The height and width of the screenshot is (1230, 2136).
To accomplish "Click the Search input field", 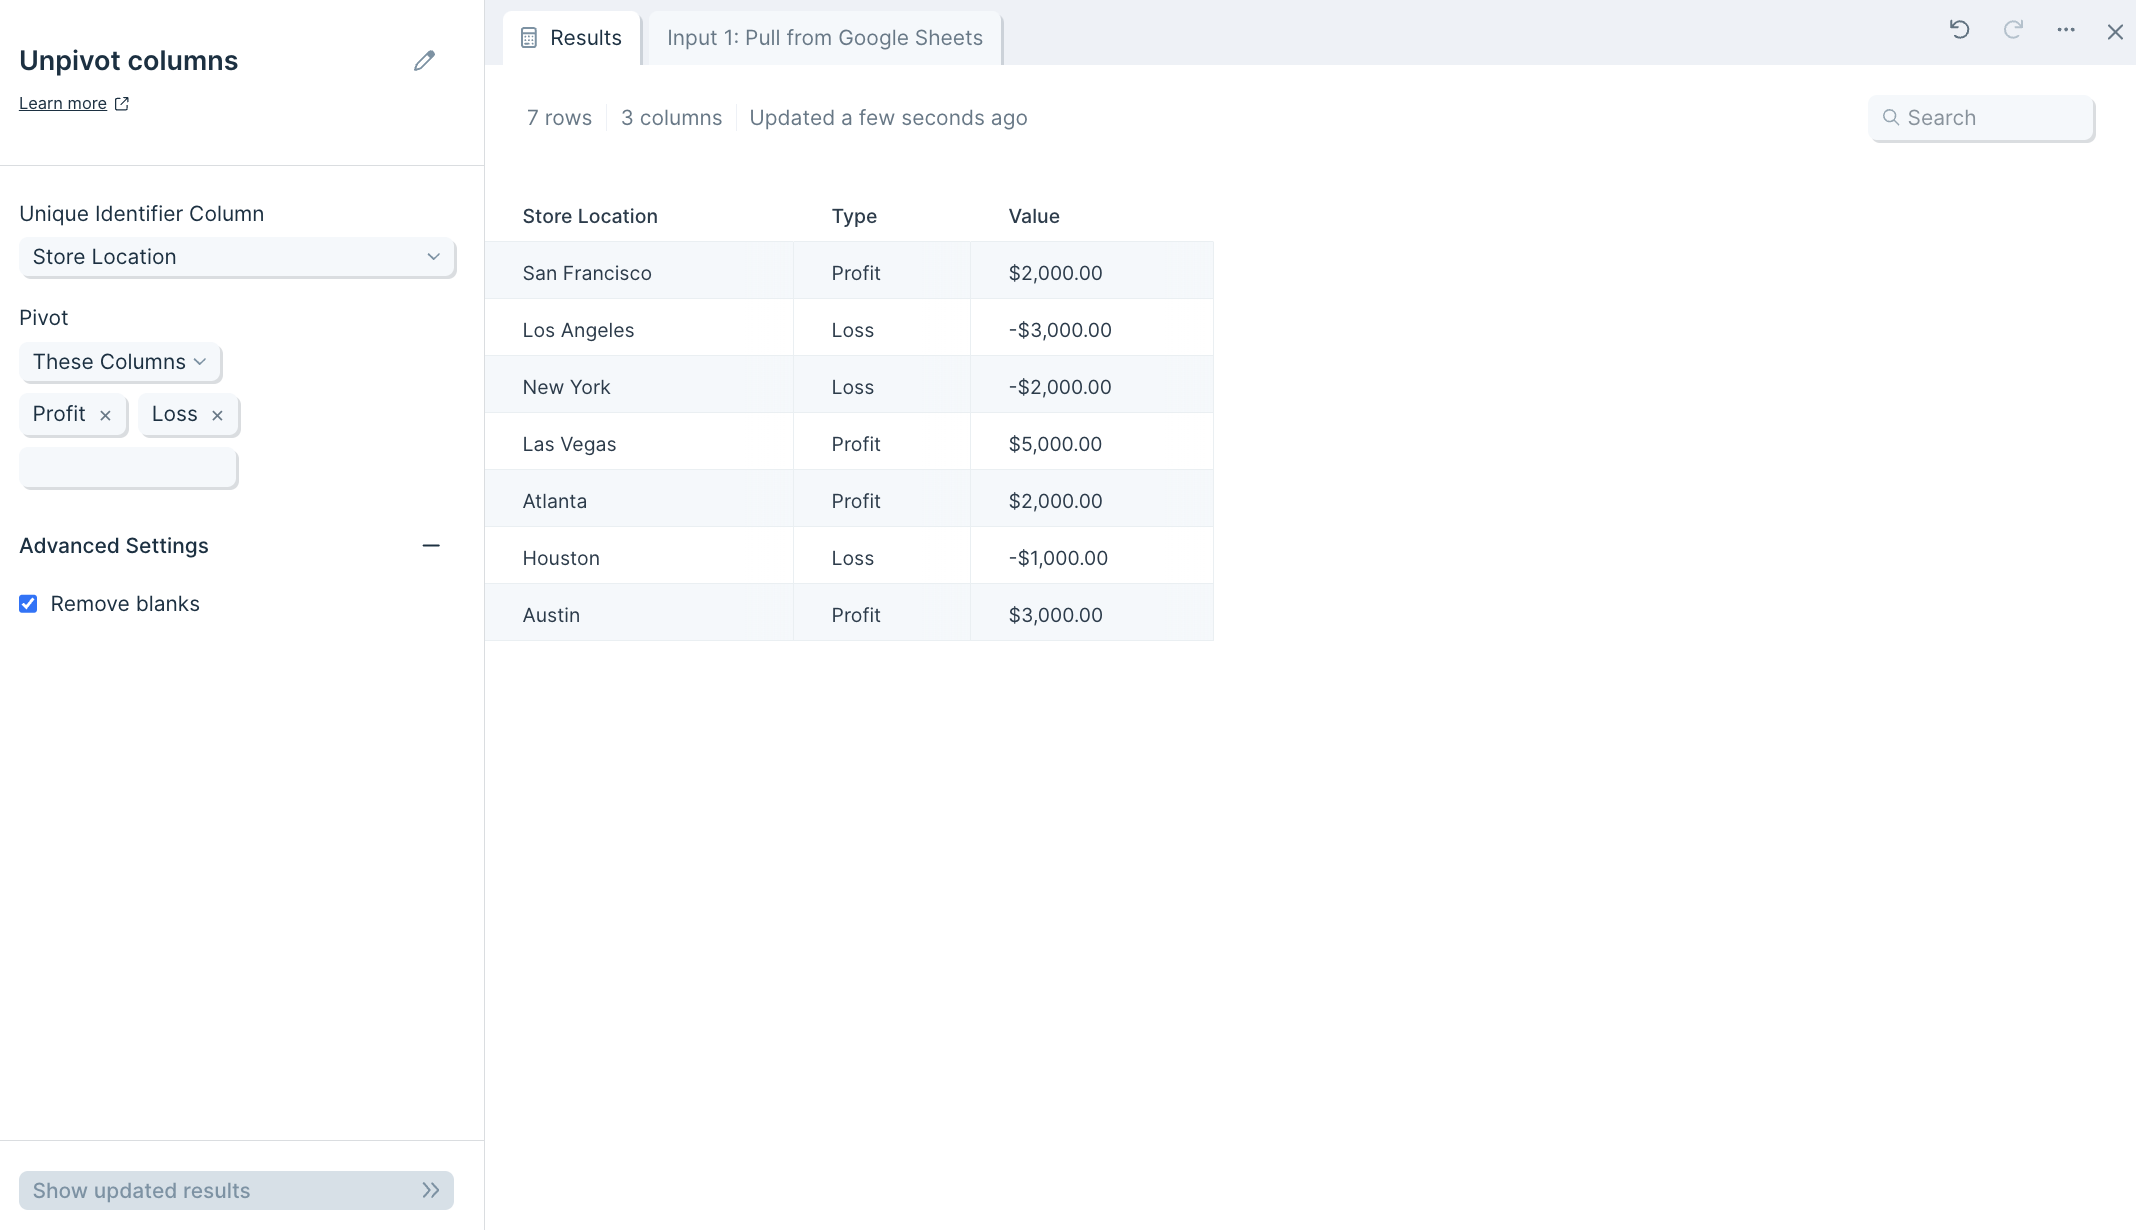I will (x=1992, y=118).
